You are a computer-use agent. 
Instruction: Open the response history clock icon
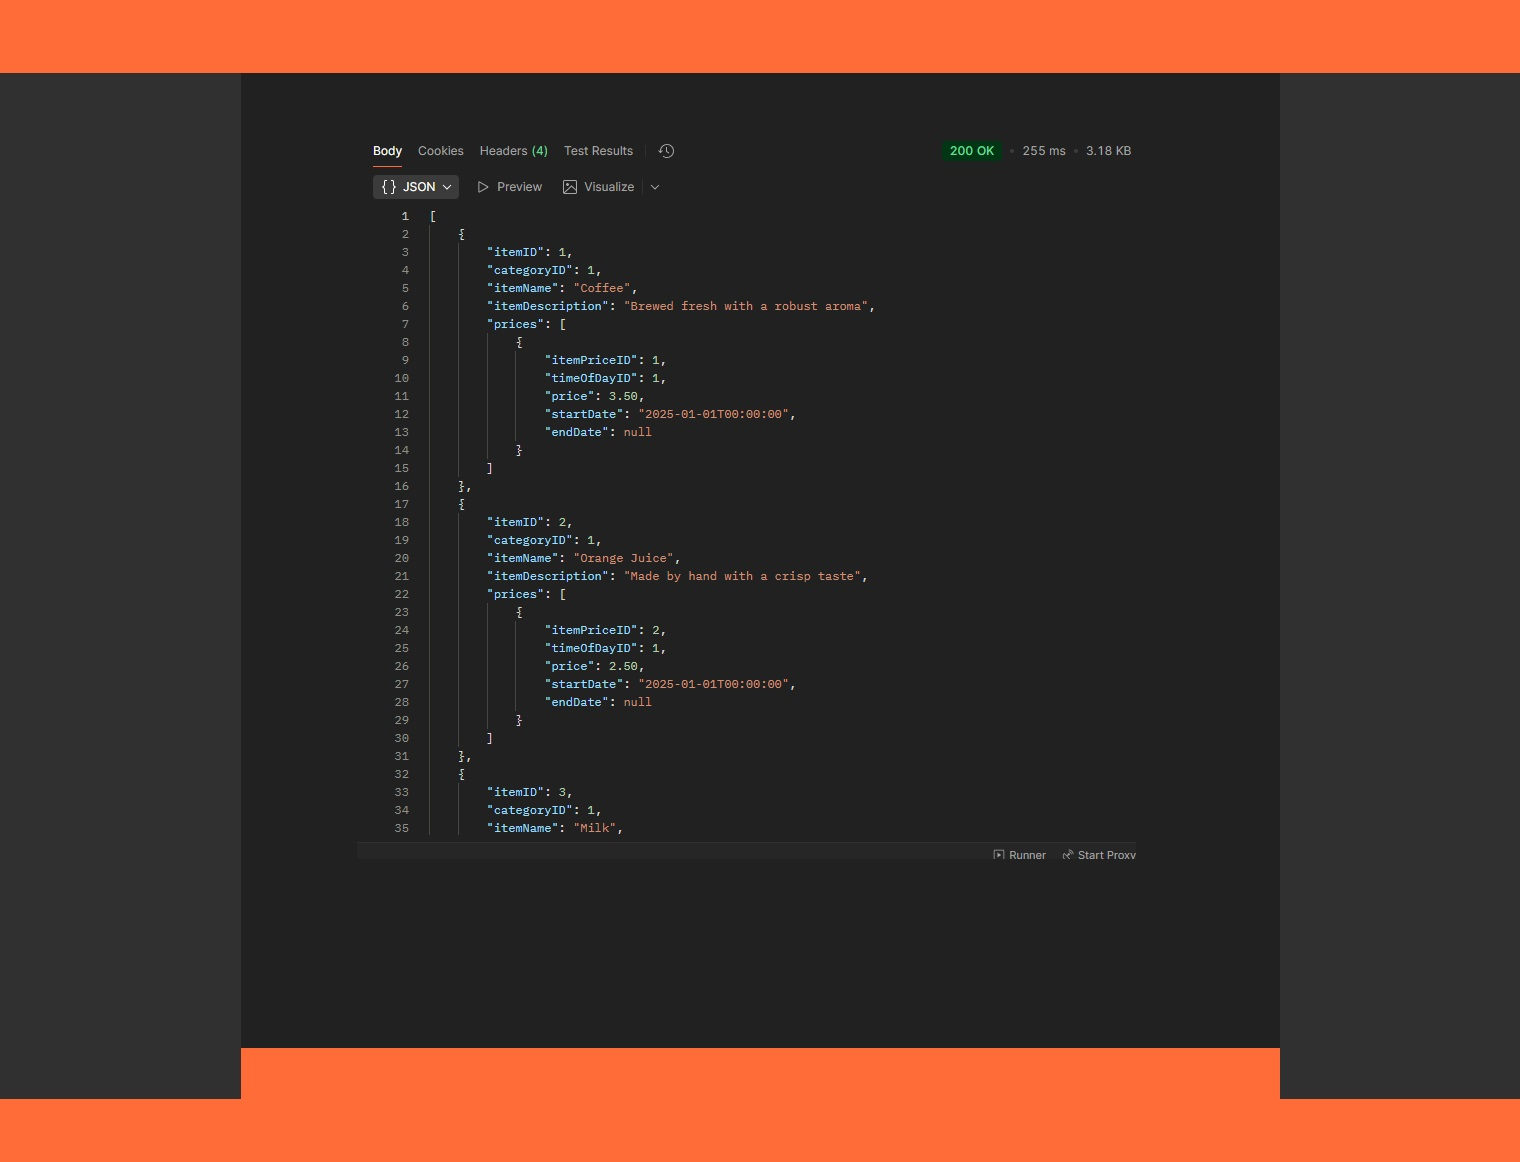point(666,151)
